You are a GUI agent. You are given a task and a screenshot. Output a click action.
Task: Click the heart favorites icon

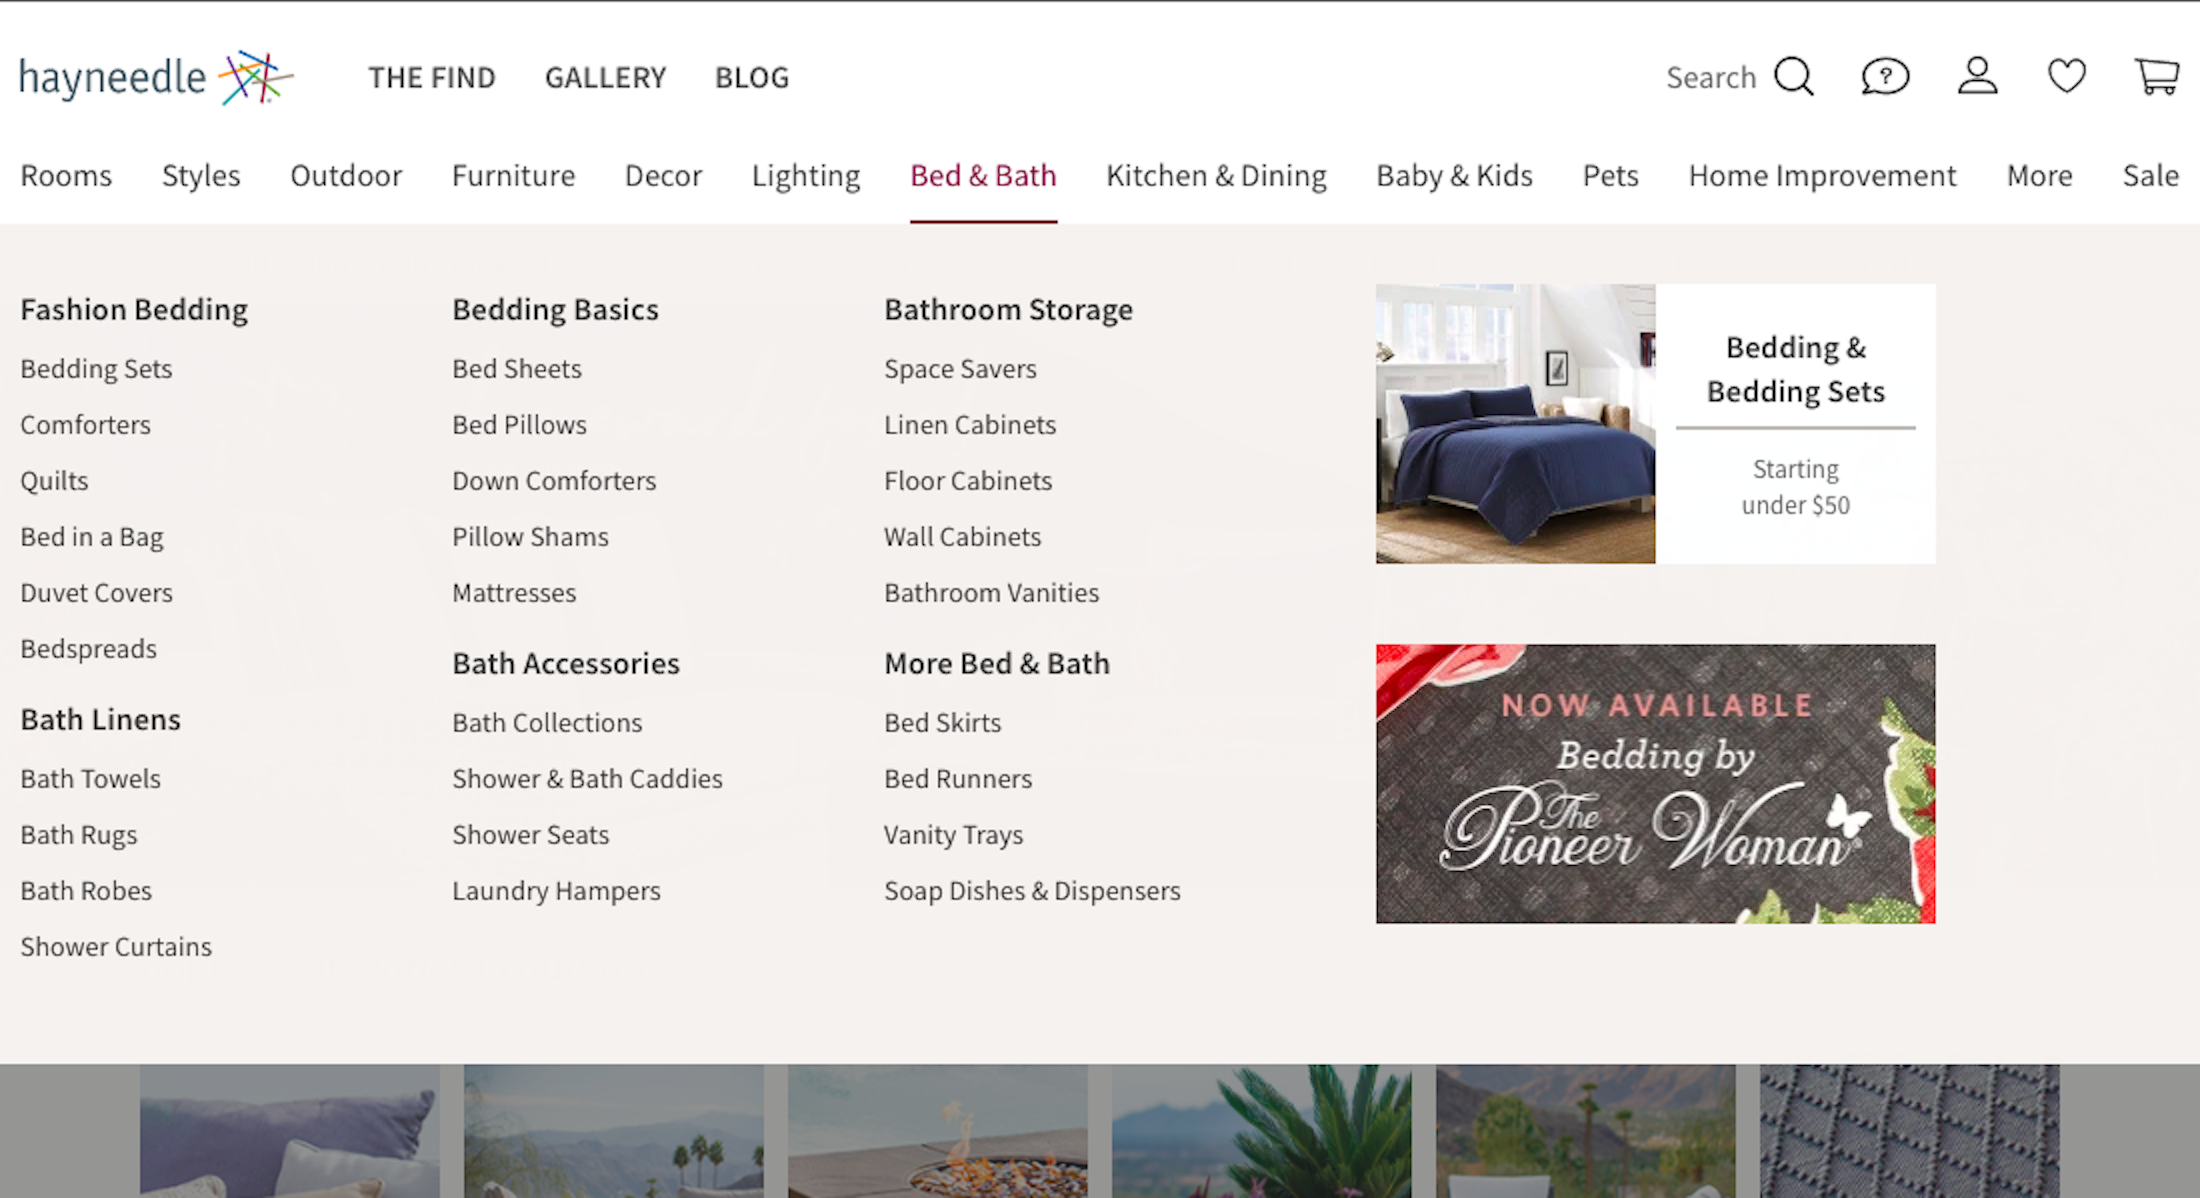tap(2066, 77)
